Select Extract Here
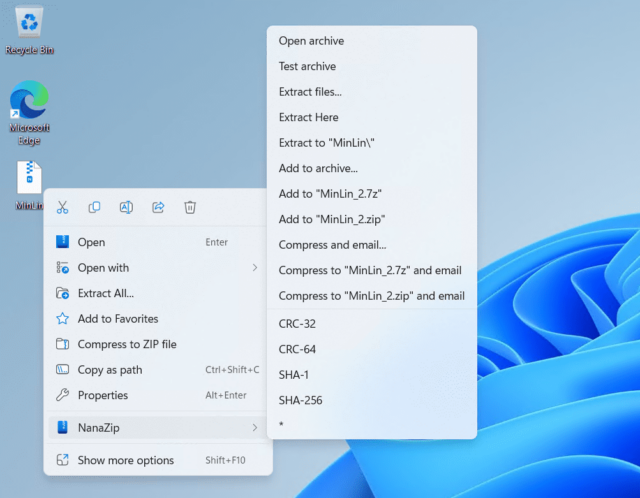Image resolution: width=640 pixels, height=498 pixels. click(x=372, y=117)
